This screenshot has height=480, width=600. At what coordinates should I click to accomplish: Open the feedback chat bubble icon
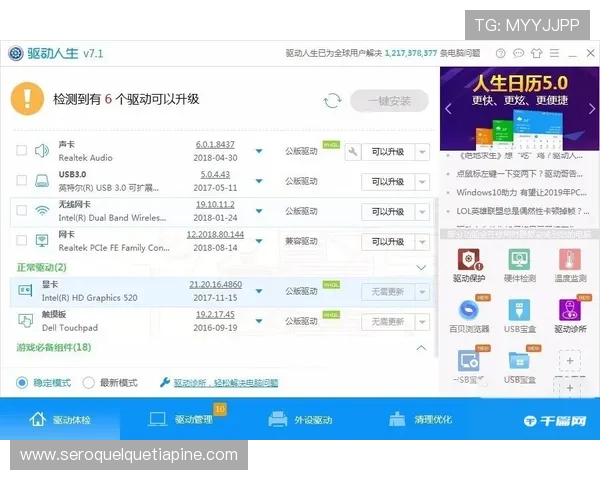pos(518,53)
